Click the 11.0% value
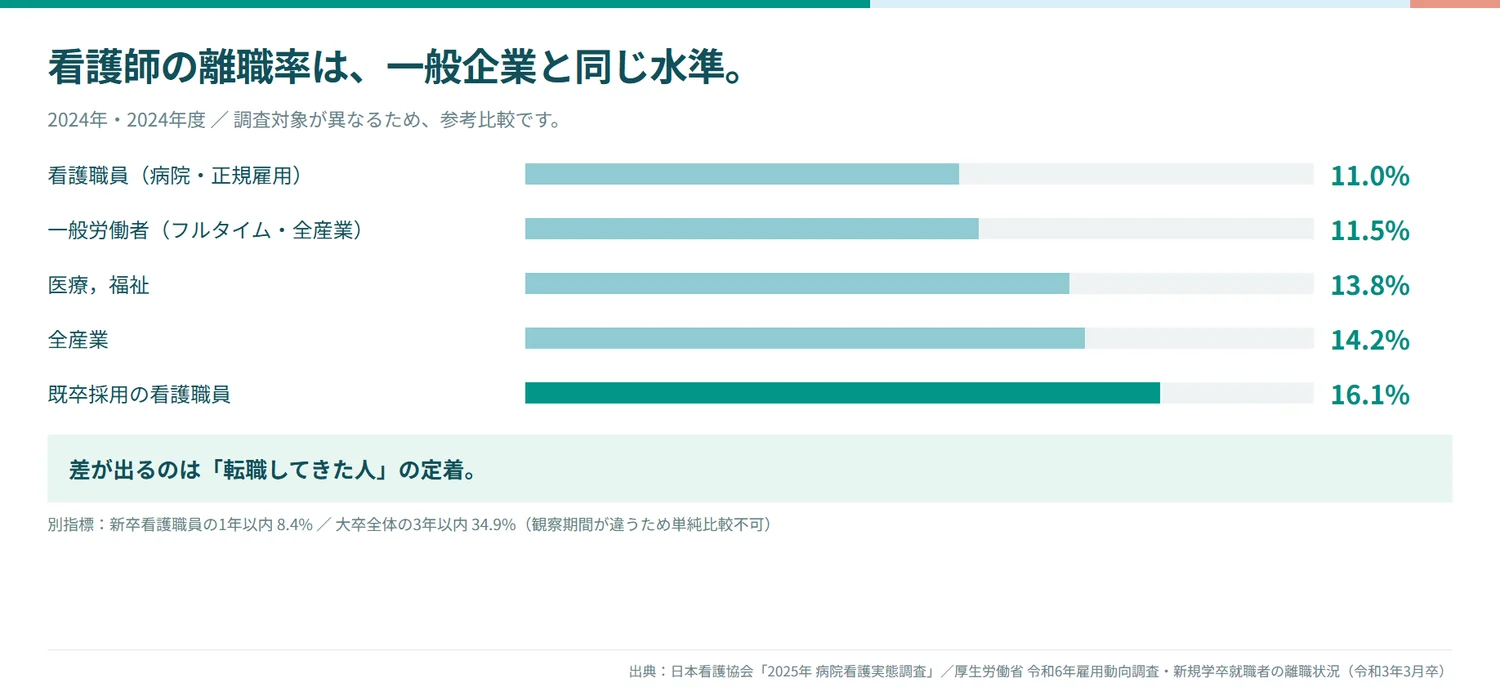This screenshot has height=700, width=1500. click(x=1370, y=176)
